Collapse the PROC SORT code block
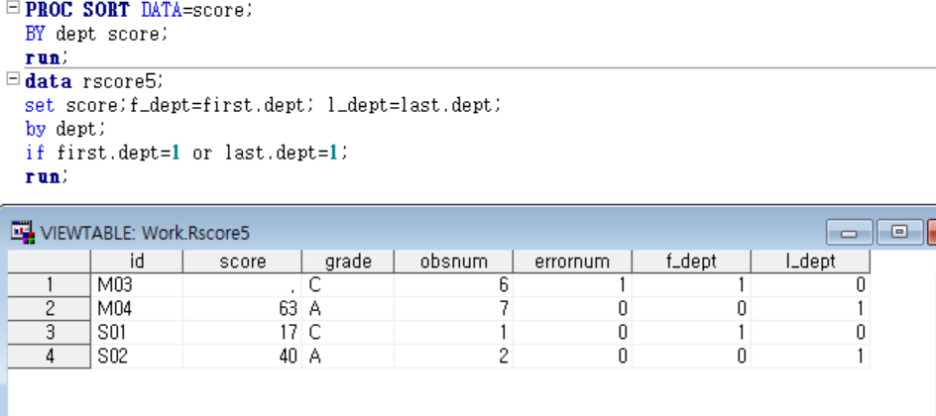This screenshot has height=416, width=936. point(12,9)
